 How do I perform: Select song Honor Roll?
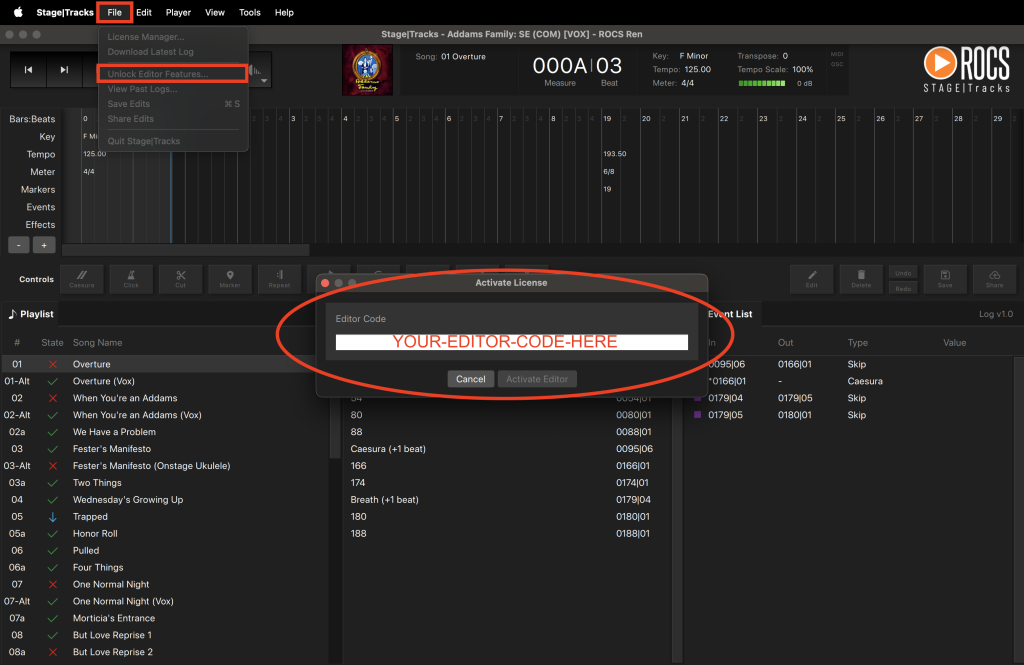tap(167, 534)
